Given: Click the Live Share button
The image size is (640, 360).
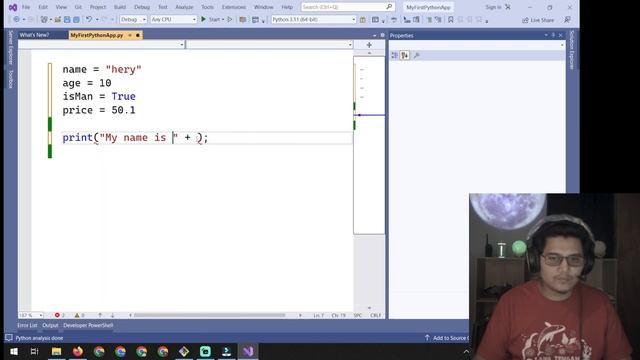Looking at the screenshot, I should coord(538,20).
